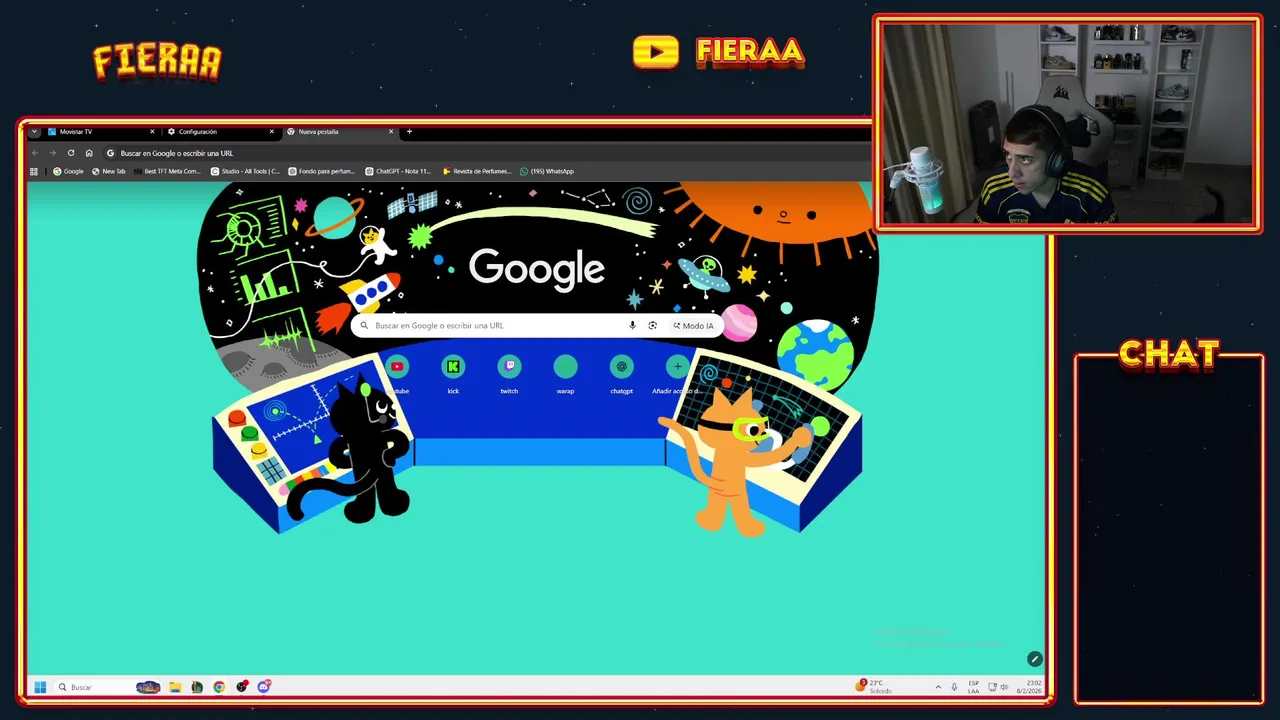The image size is (1280, 720).
Task: Open File Explorer from the taskbar
Action: point(175,687)
